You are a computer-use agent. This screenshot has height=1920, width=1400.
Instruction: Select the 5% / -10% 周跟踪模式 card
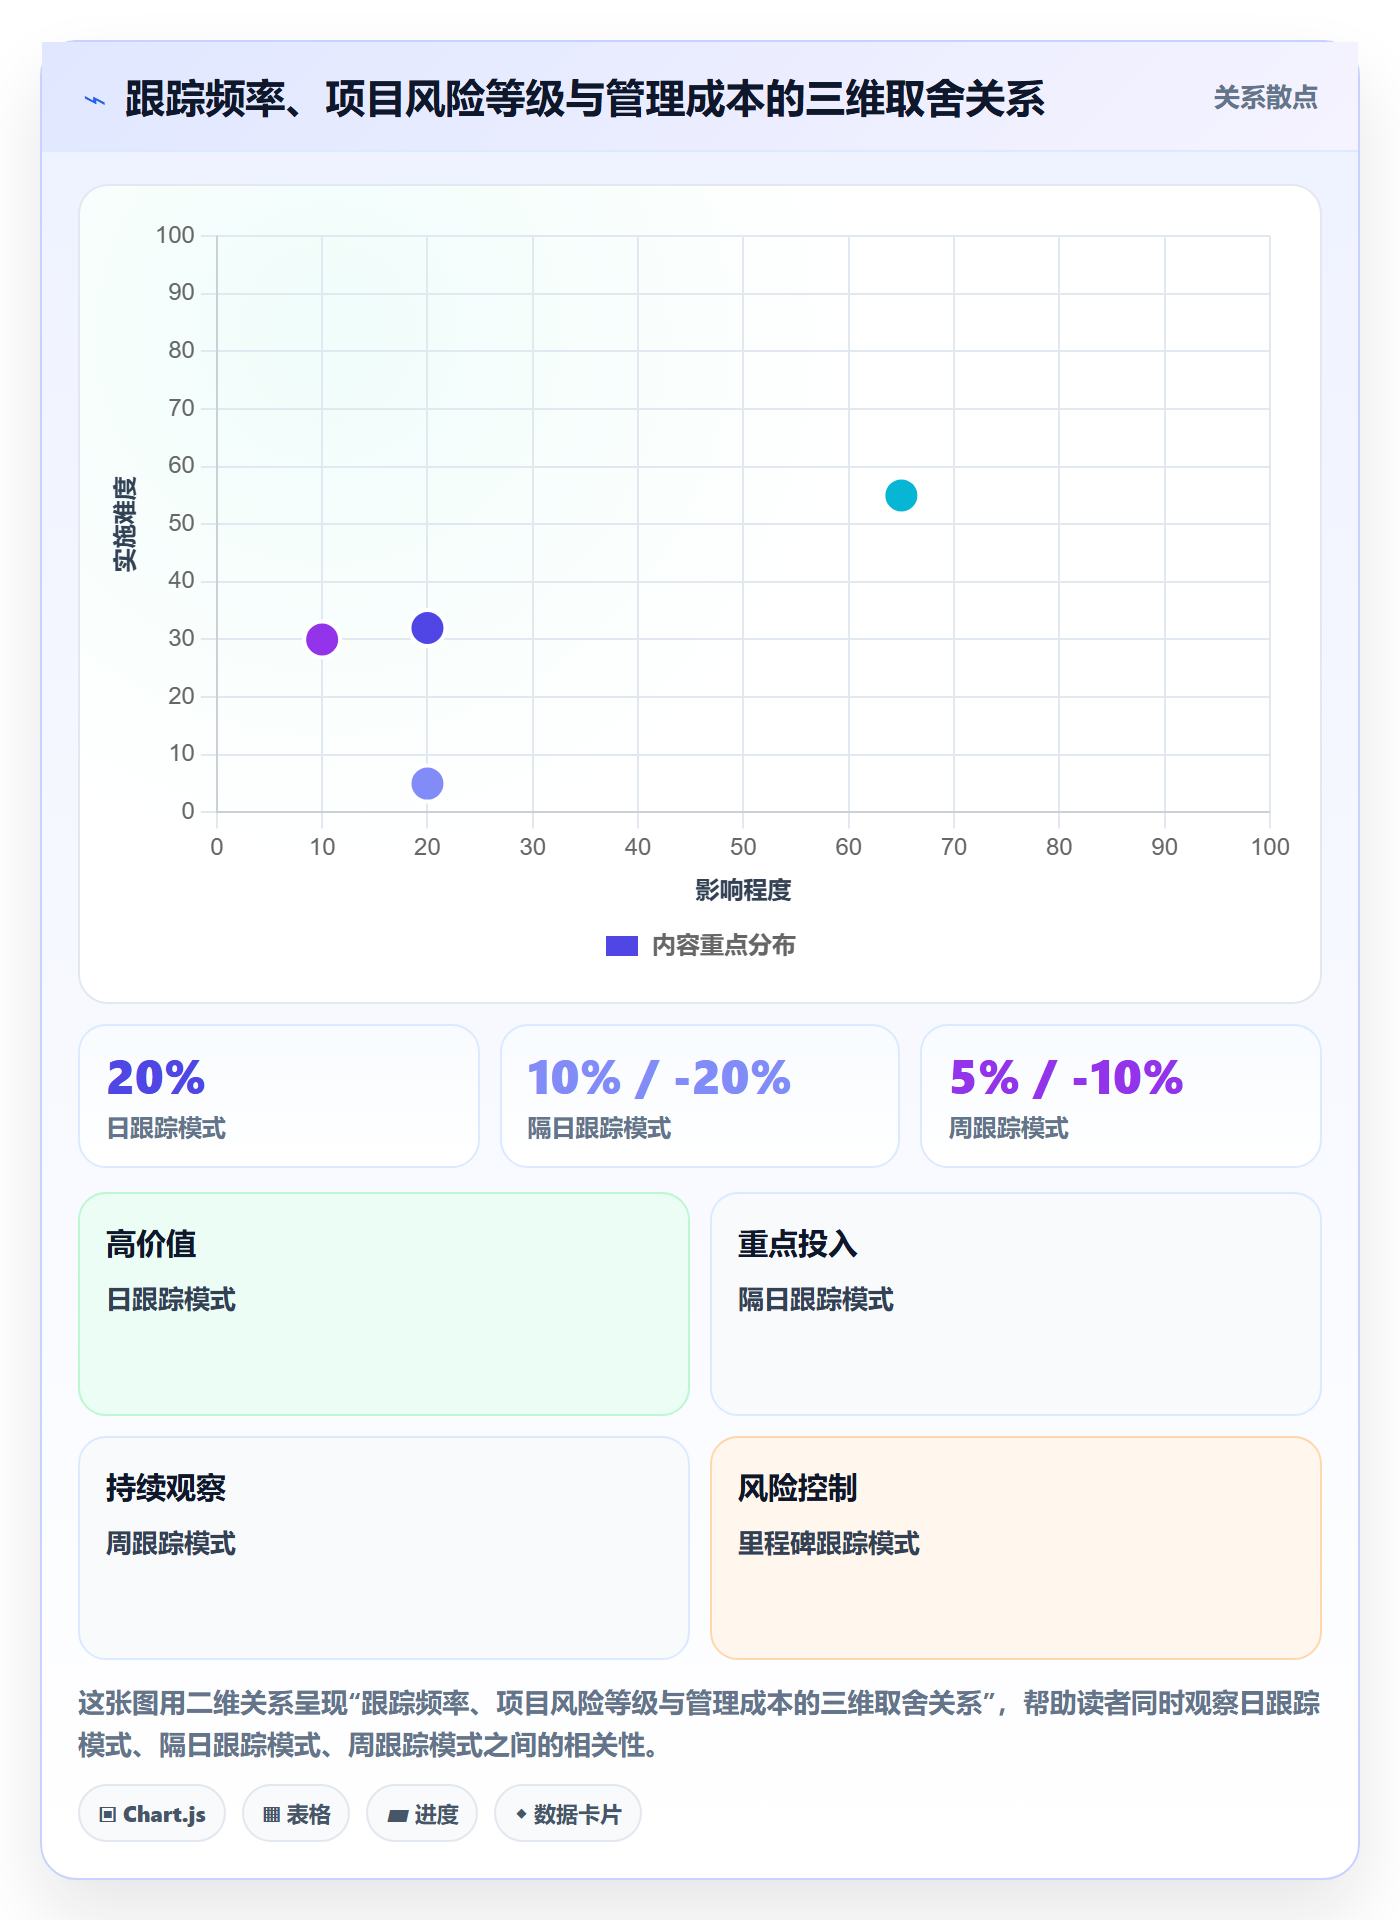coord(1121,1096)
